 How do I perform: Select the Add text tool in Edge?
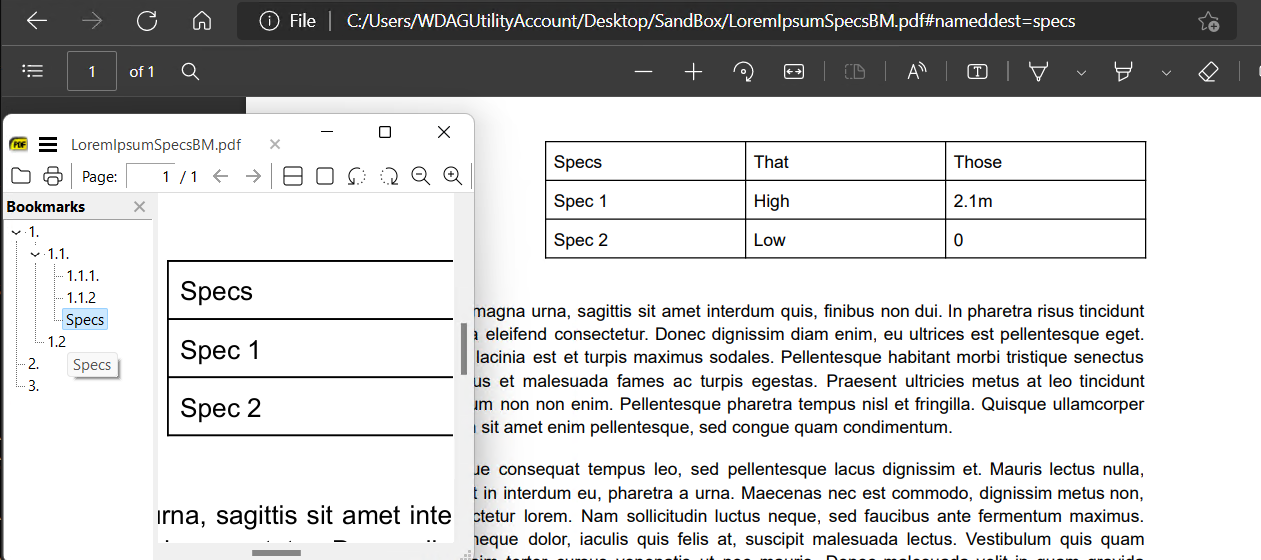pyautogui.click(x=977, y=71)
